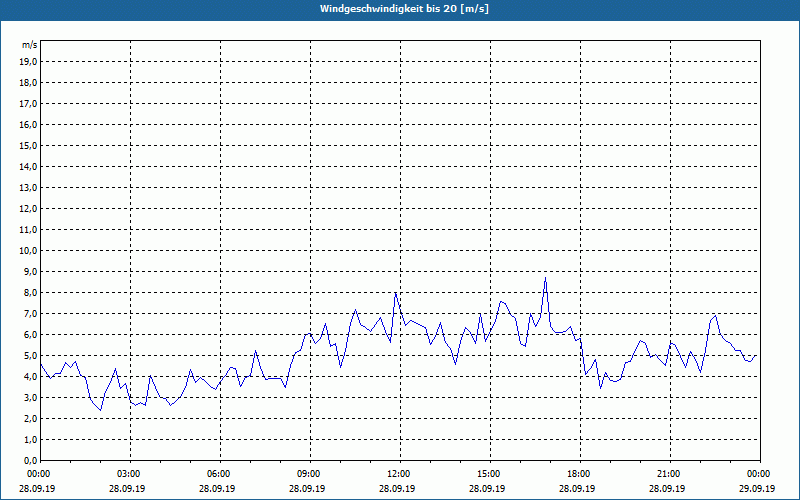Select the '28.09.19' date under 12:00
The height and width of the screenshot is (500, 800).
pos(397,489)
